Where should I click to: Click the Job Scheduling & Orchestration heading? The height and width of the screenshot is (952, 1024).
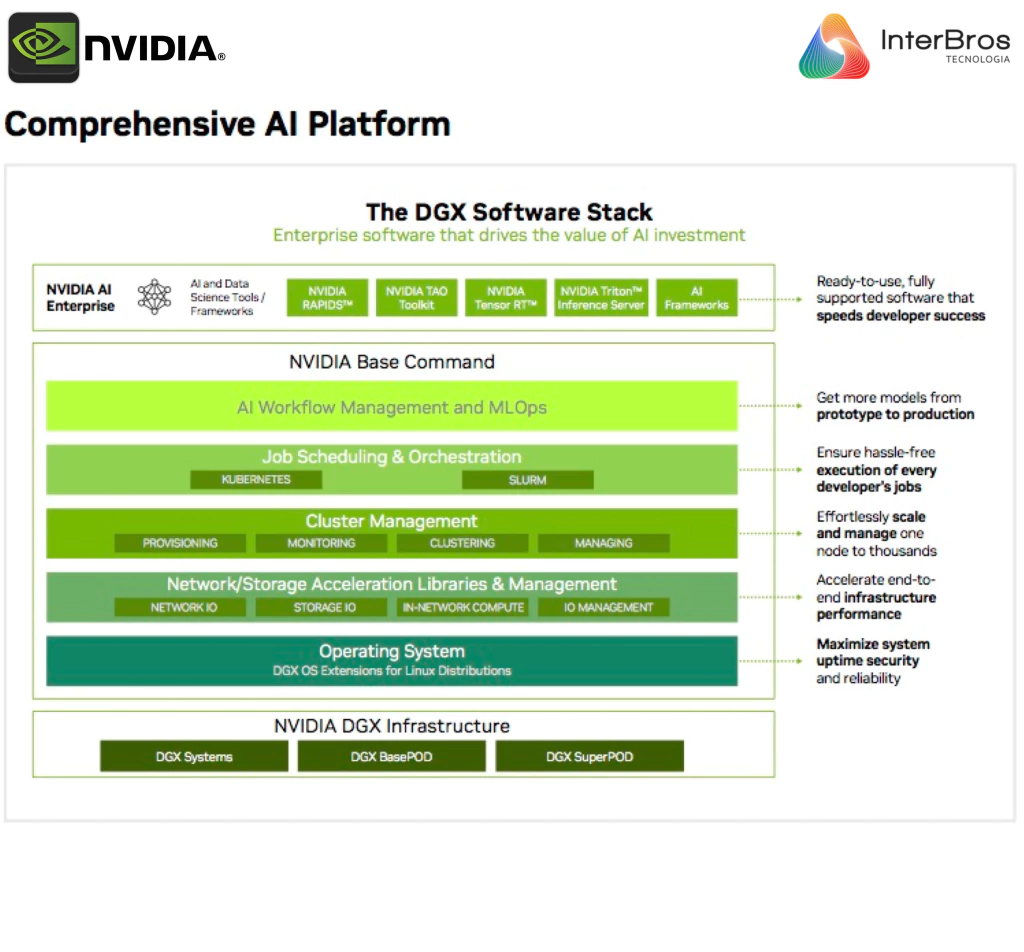tap(392, 456)
